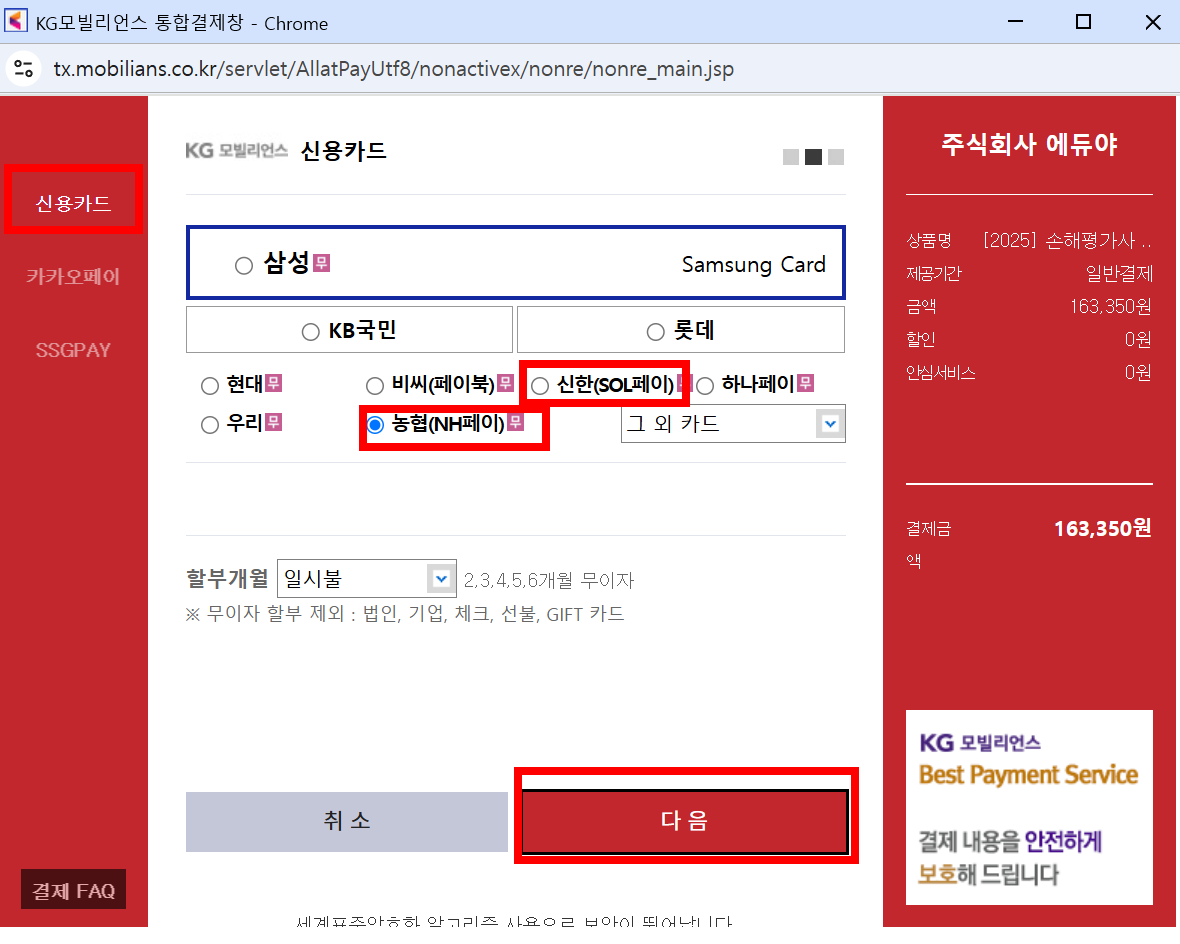Click the 결제금액 163,350원 total
This screenshot has height=944, width=1180.
1102,528
